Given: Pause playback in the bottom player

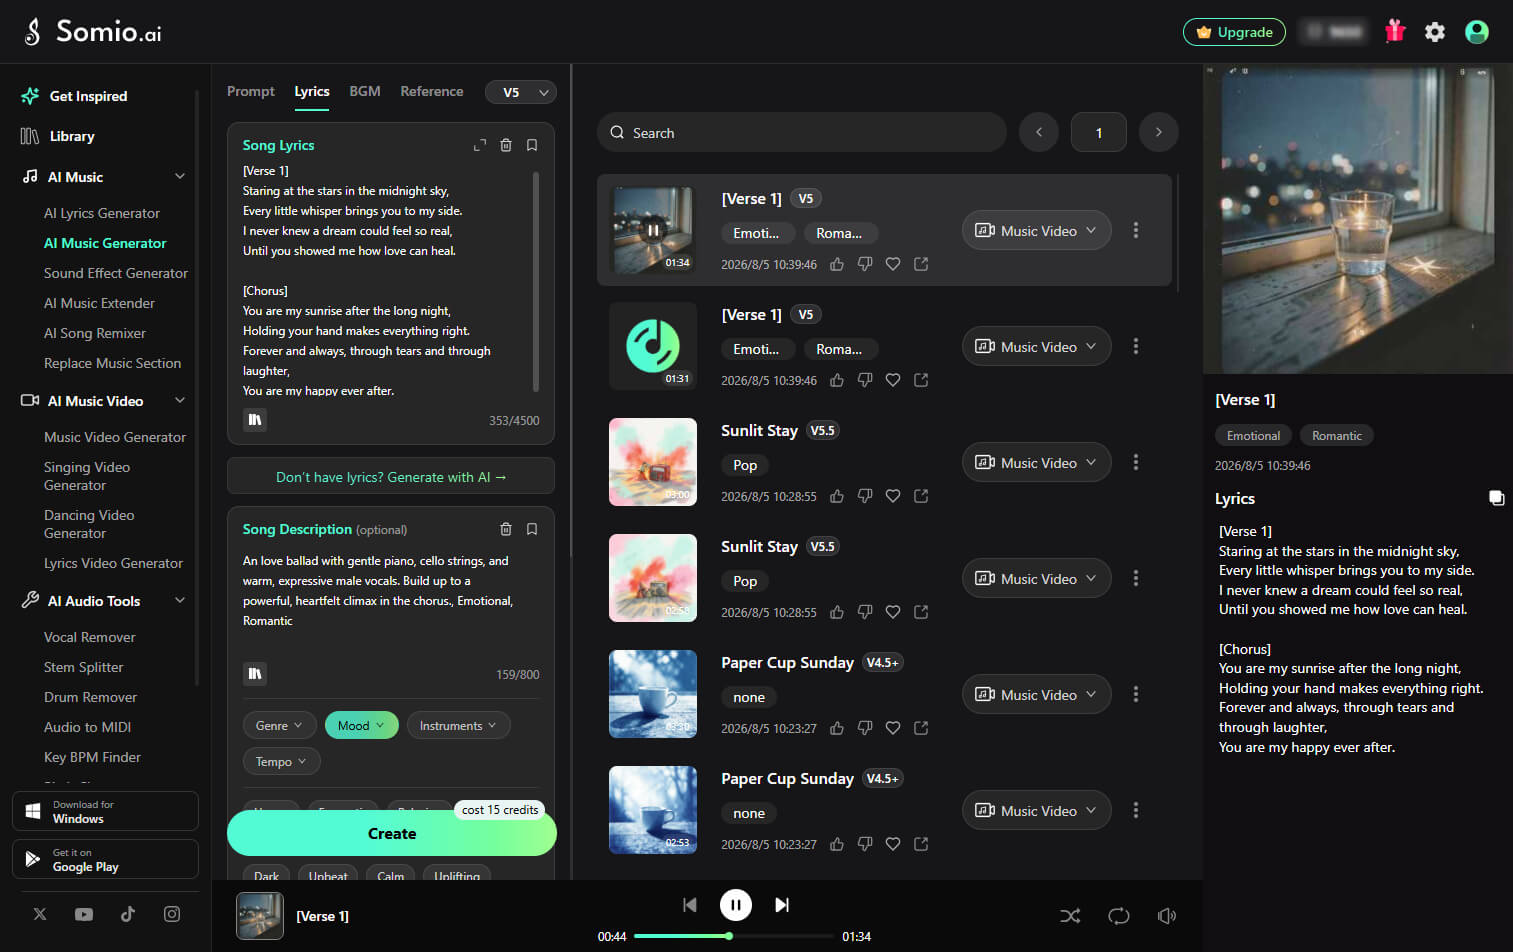Looking at the screenshot, I should 736,905.
